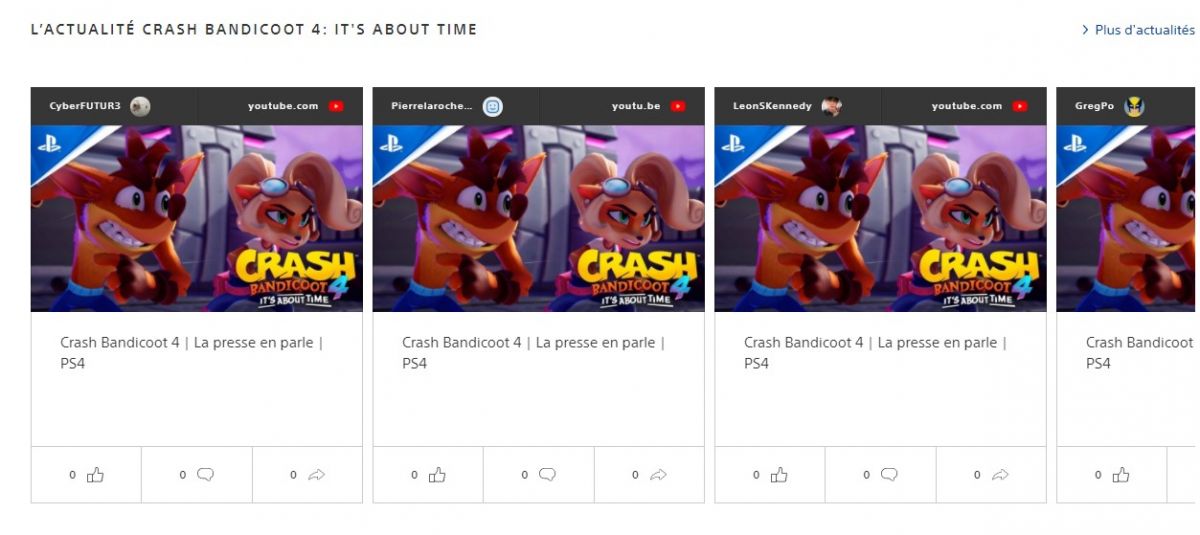This screenshot has height=535, width=1200.
Task: Click YouTube icon on LeonSKennedy's card
Action: point(1020,106)
